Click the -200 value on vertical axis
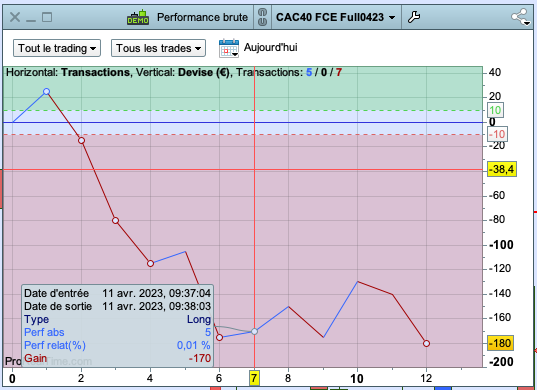The height and width of the screenshot is (390, 537). point(501,362)
